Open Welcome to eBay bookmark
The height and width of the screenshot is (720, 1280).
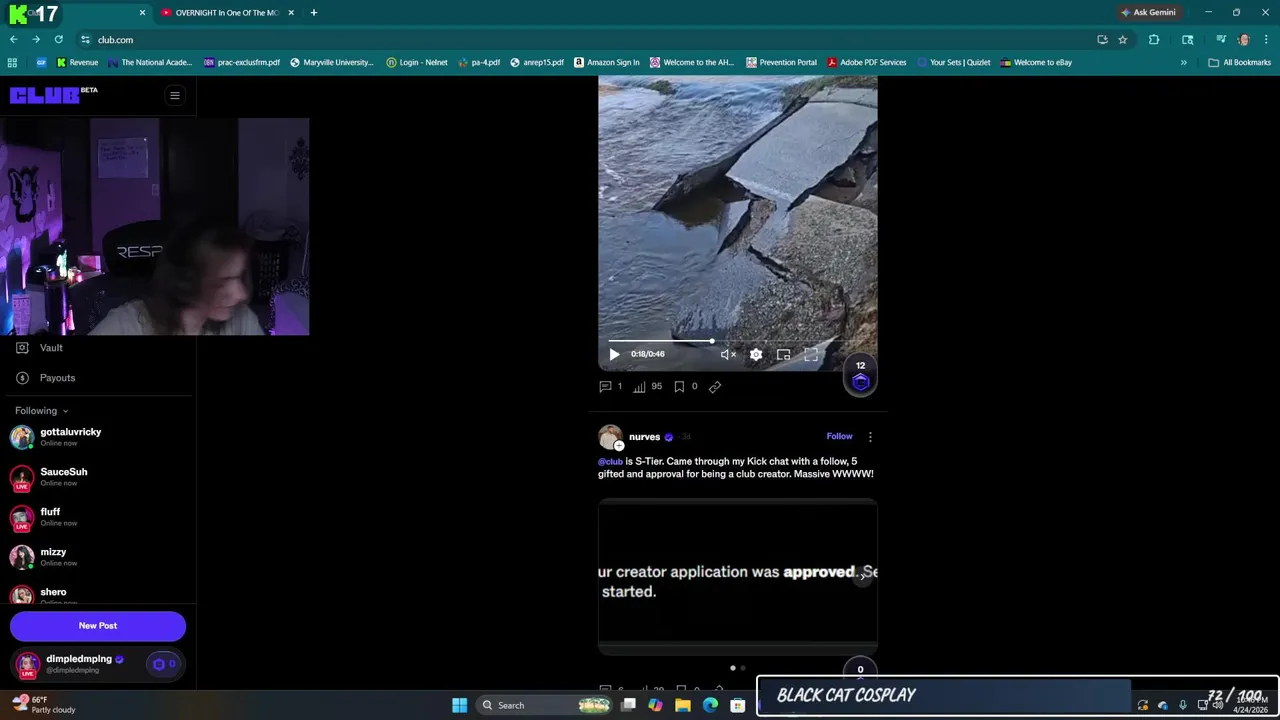click(1036, 62)
